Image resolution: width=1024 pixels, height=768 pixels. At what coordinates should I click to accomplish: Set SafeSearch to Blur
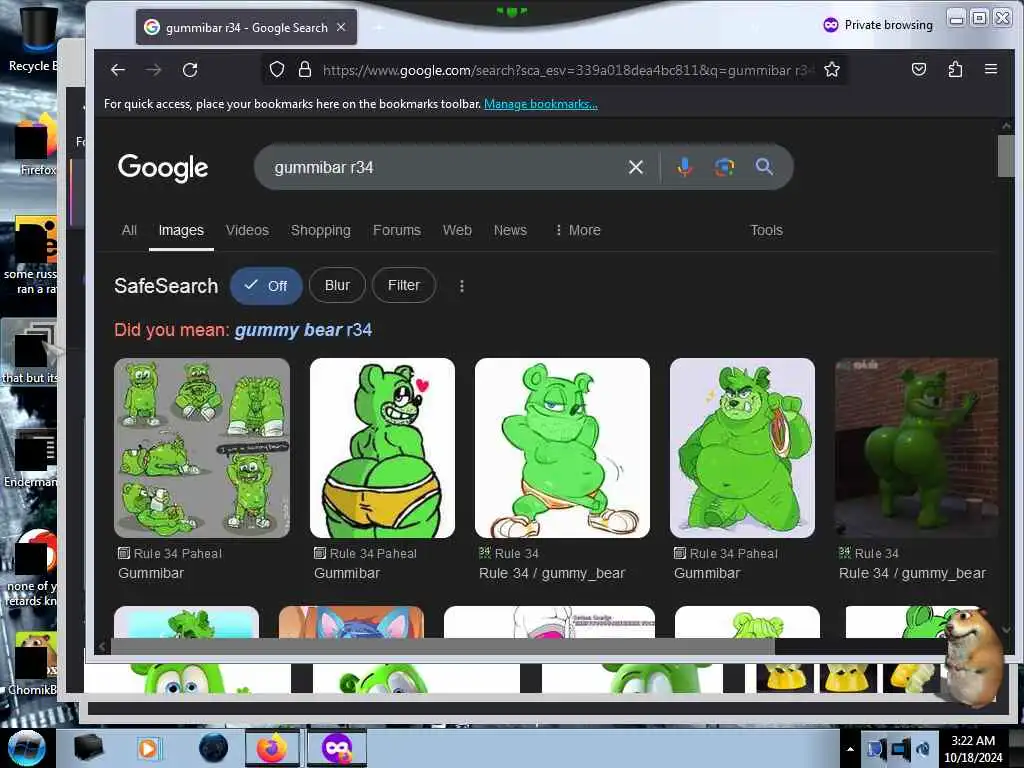pos(337,285)
